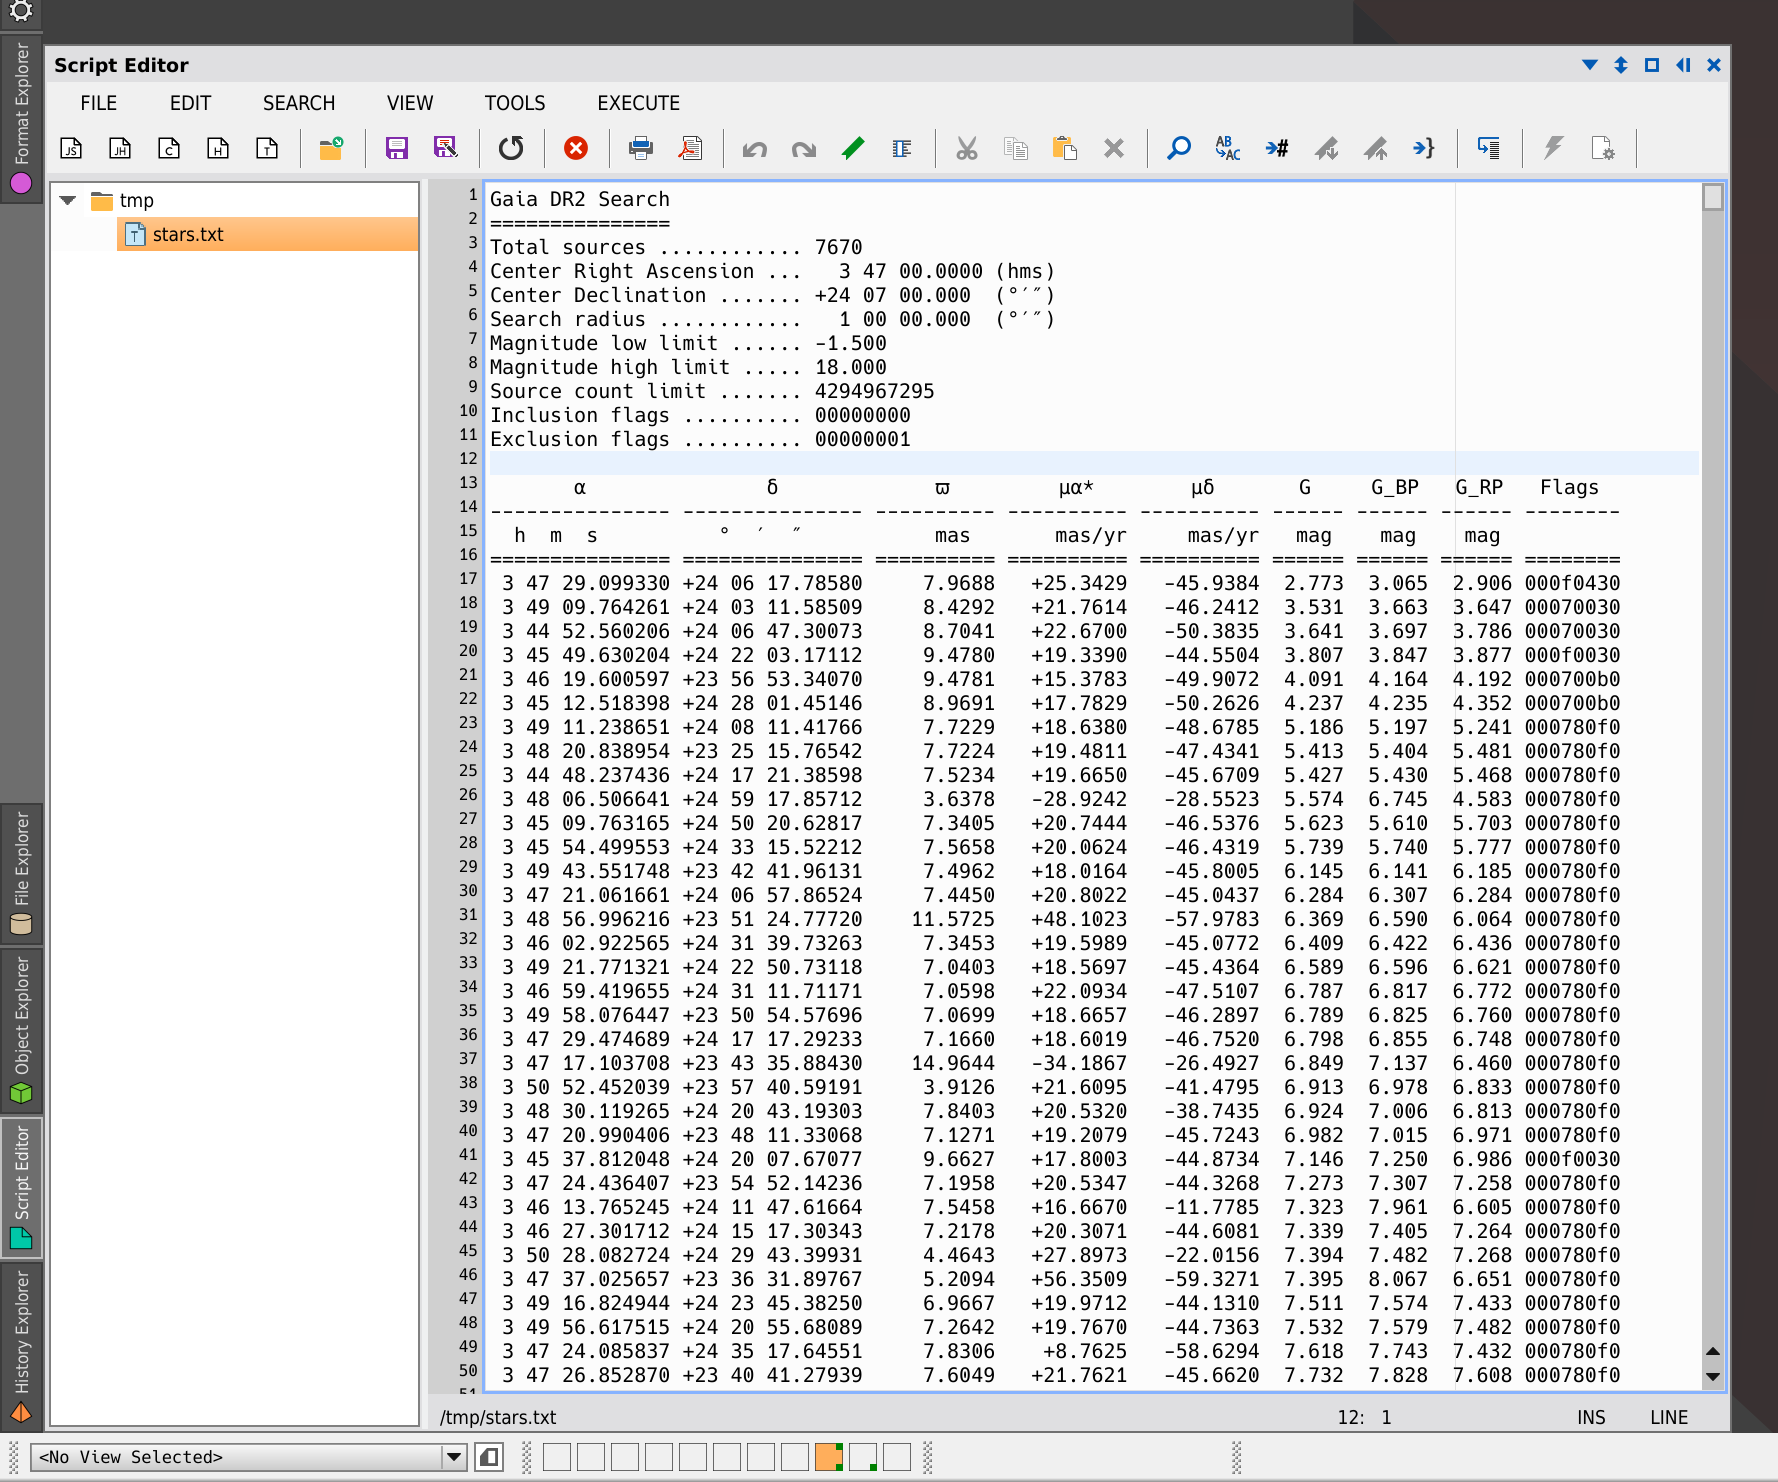Save the current file with the floppy icon

click(397, 149)
